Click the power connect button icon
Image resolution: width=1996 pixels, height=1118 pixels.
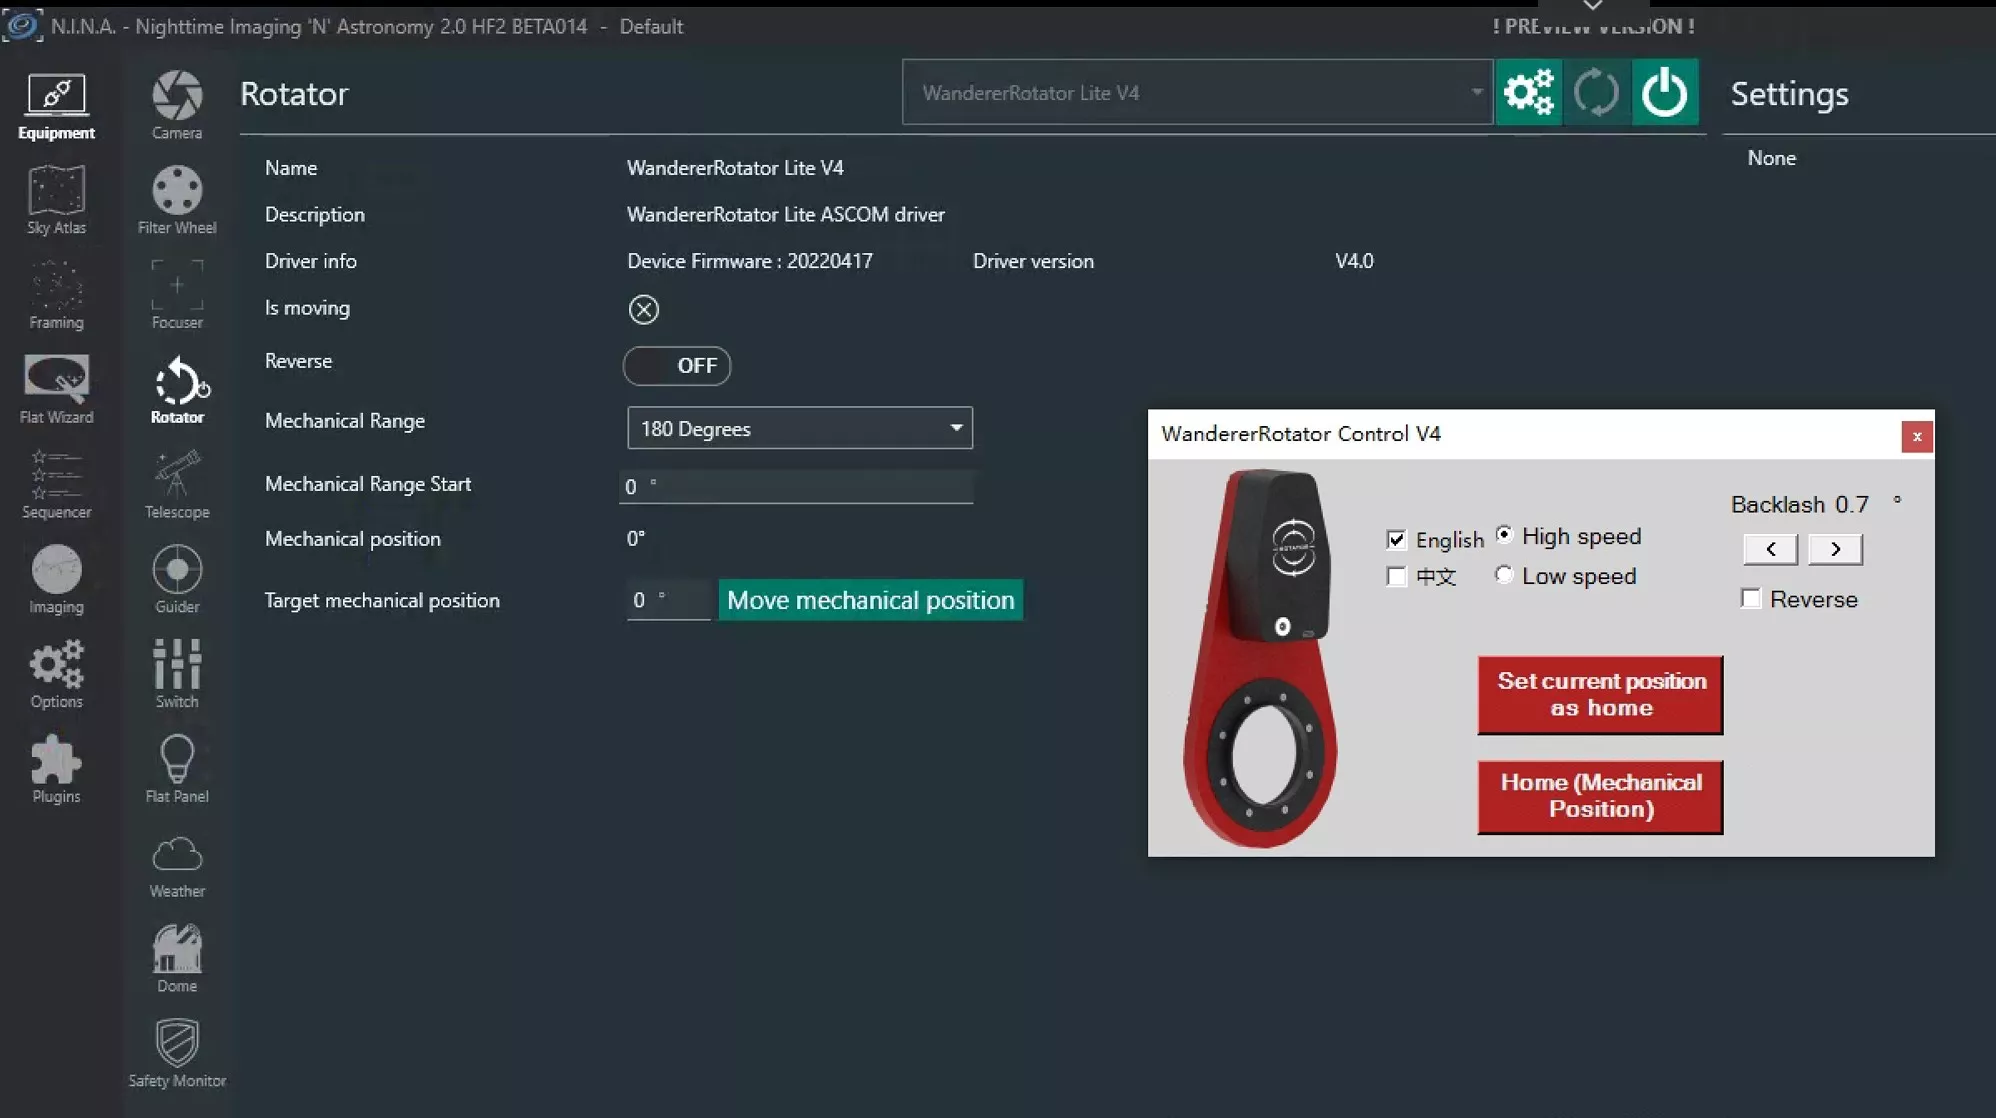click(1664, 93)
